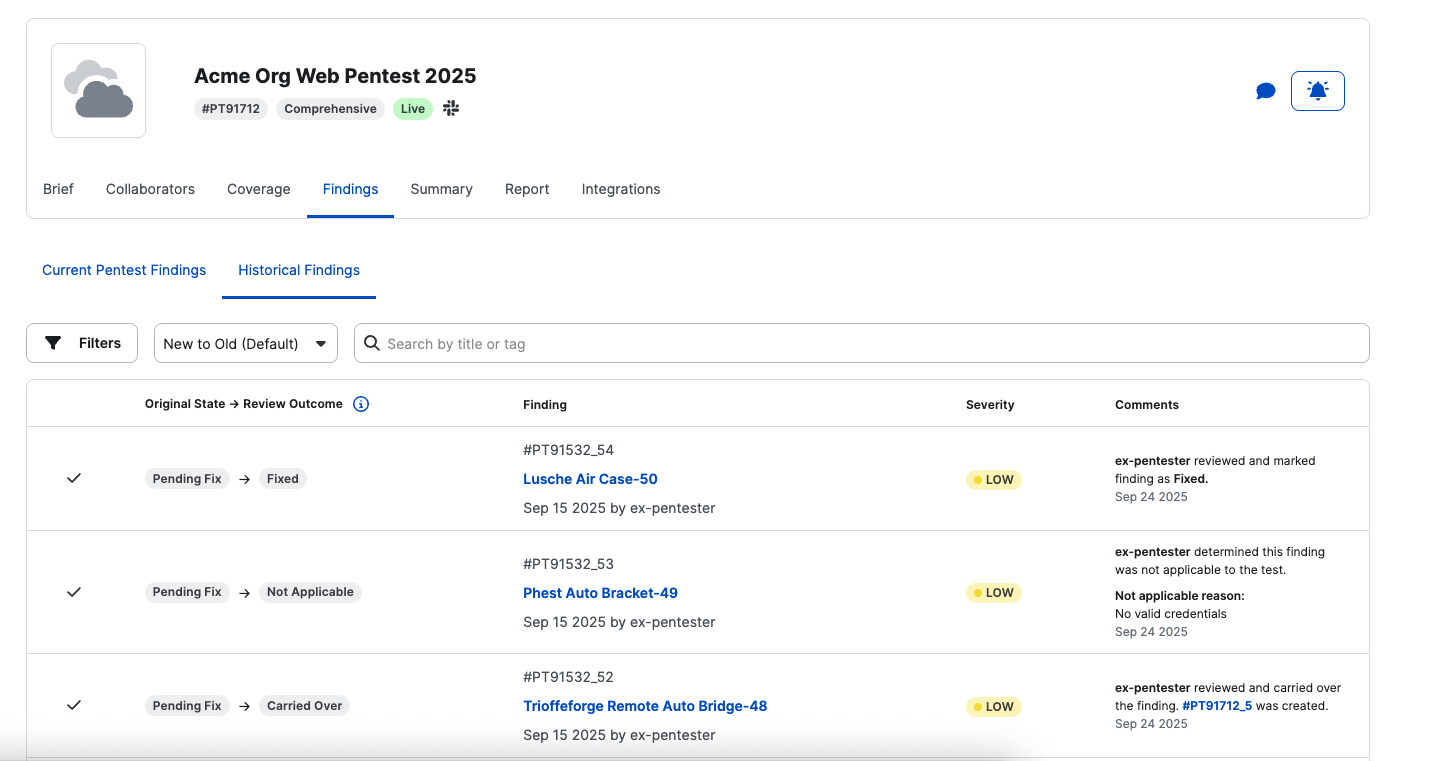This screenshot has width=1431, height=761.
Task: Click the info icon beside Review Outcome
Action: [361, 404]
